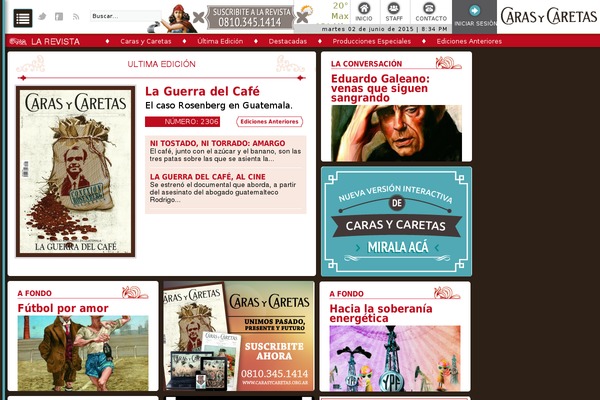Click the La Conversación section label
This screenshot has height=400, width=600.
pos(366,64)
